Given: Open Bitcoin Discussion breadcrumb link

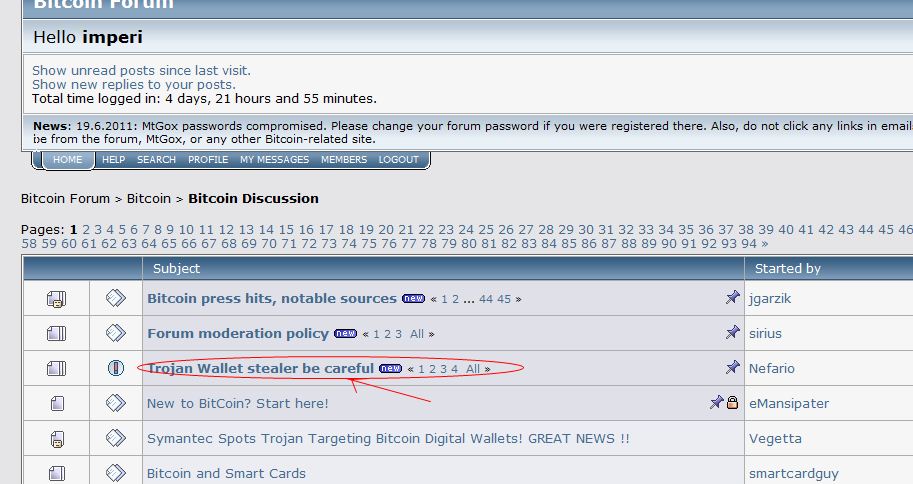Looking at the screenshot, I should click(x=253, y=199).
